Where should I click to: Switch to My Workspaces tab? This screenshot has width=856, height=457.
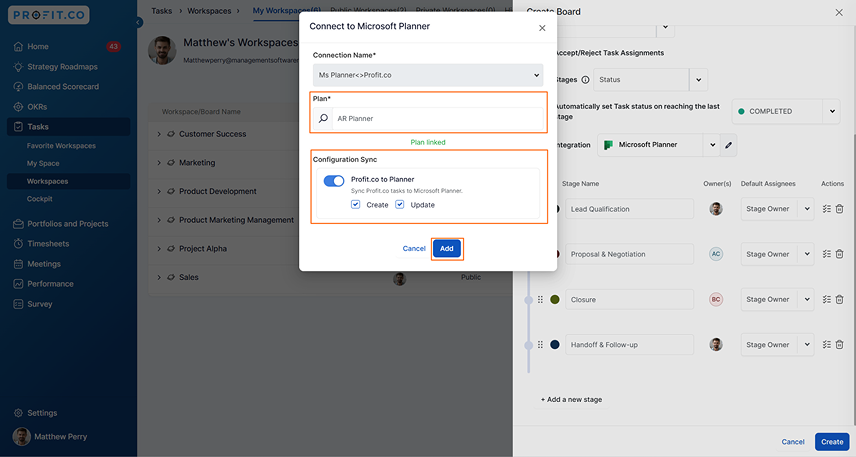point(286,11)
